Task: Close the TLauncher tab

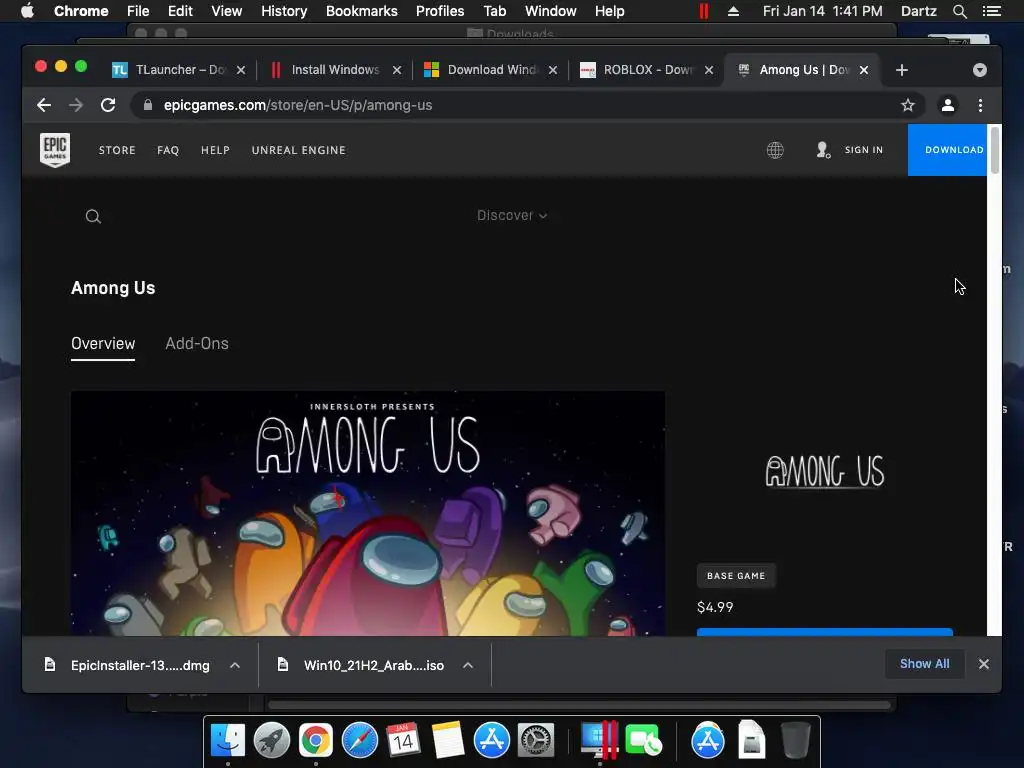Action: [241, 70]
